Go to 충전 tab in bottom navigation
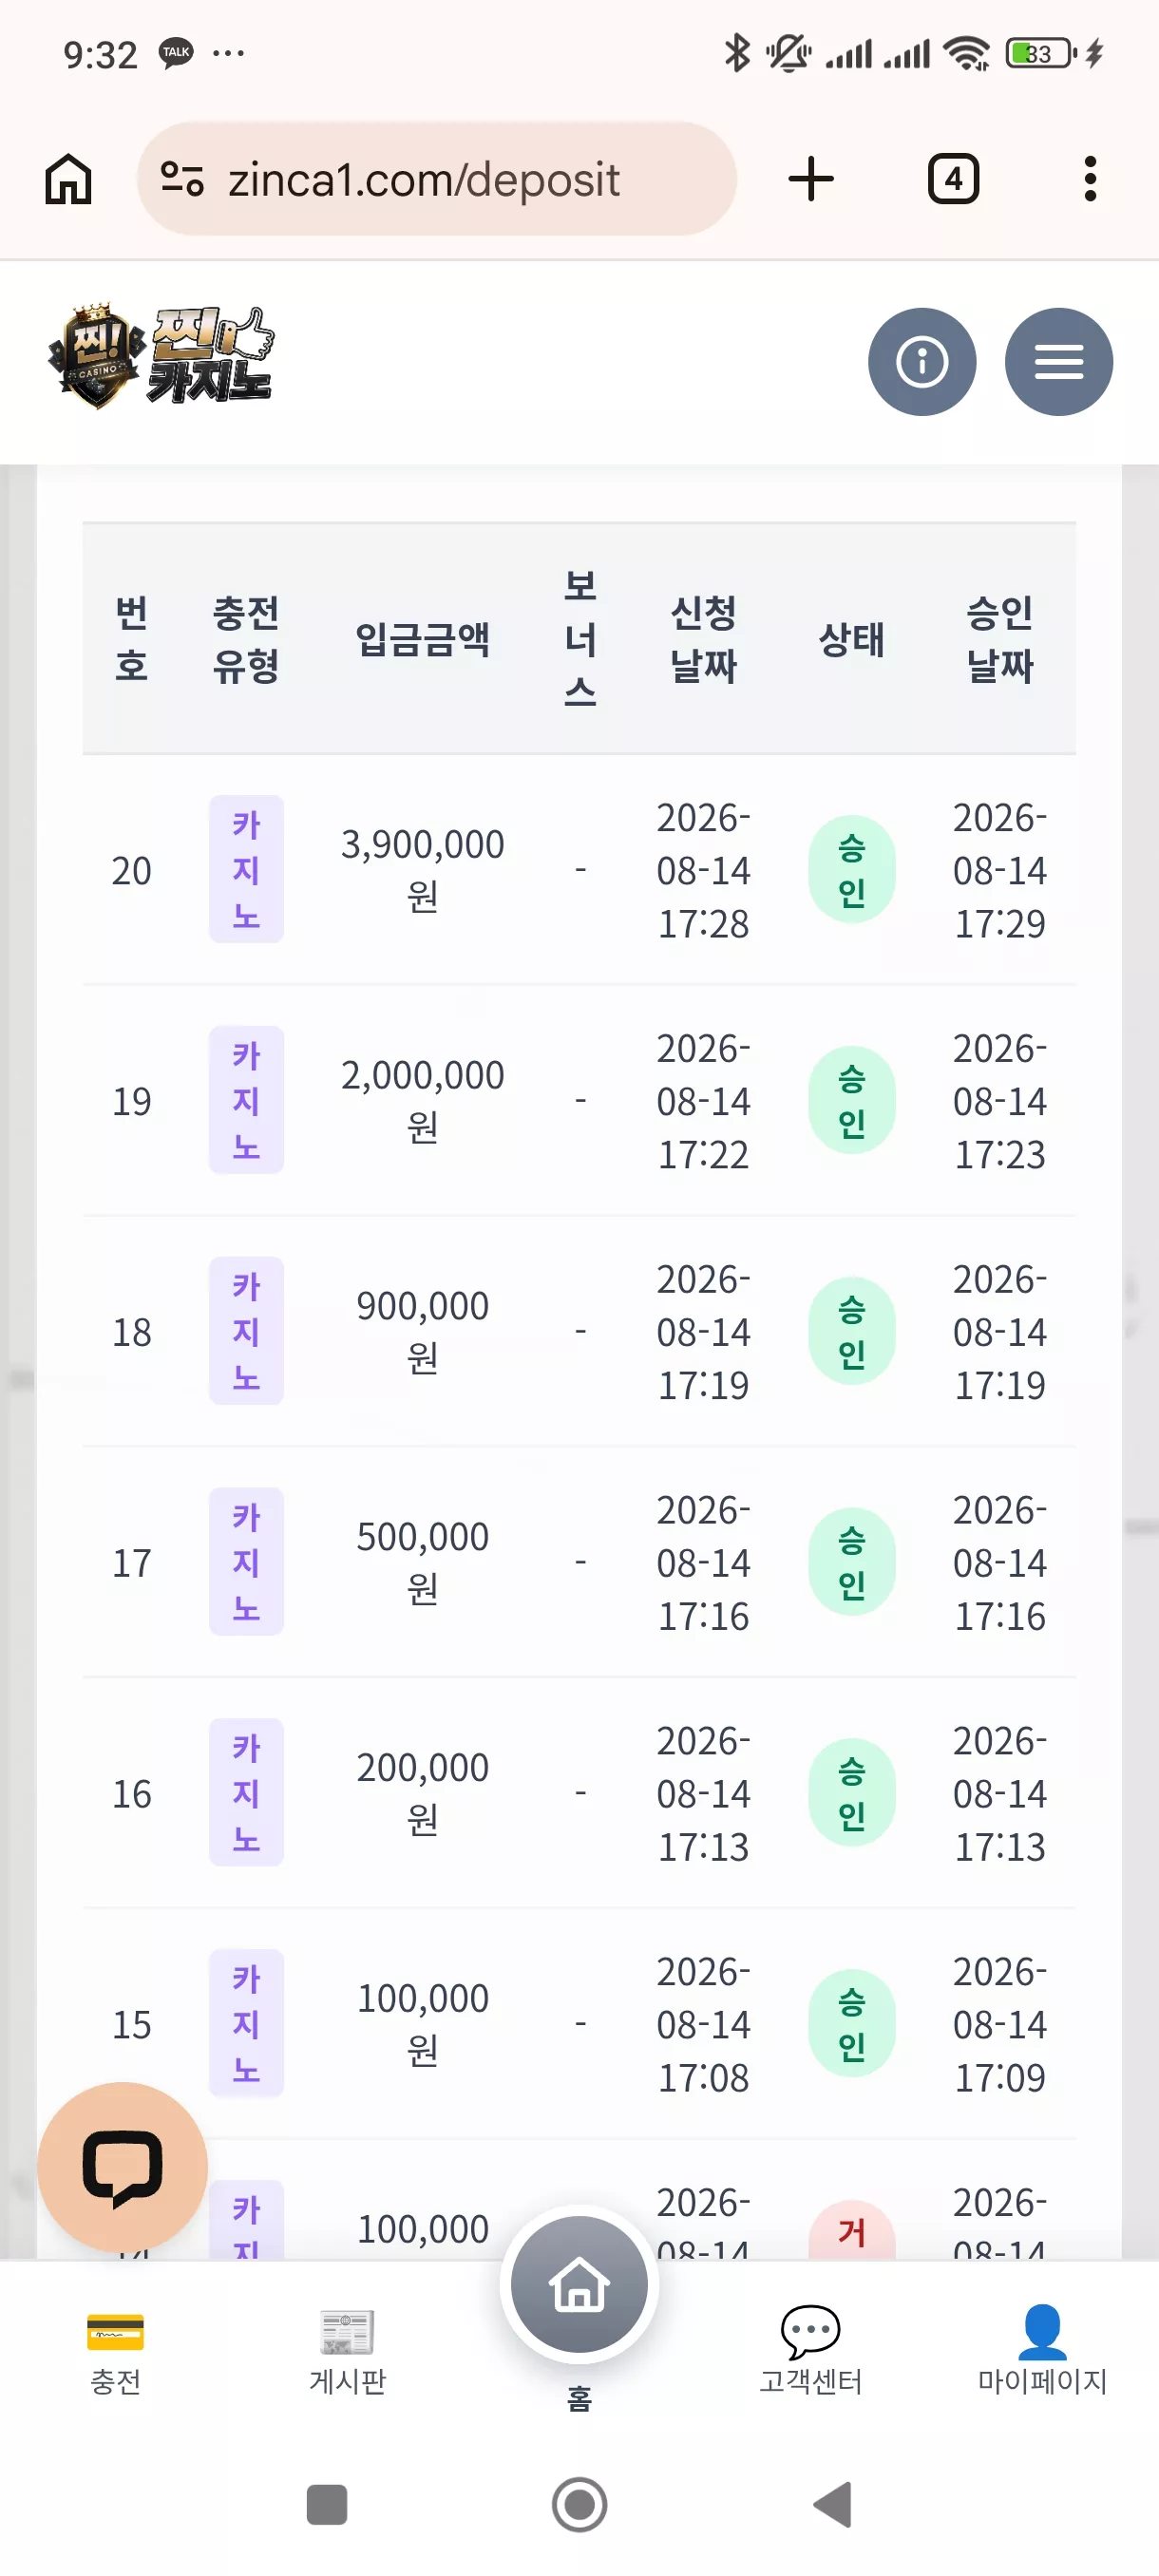The height and width of the screenshot is (2576, 1159). (115, 2352)
